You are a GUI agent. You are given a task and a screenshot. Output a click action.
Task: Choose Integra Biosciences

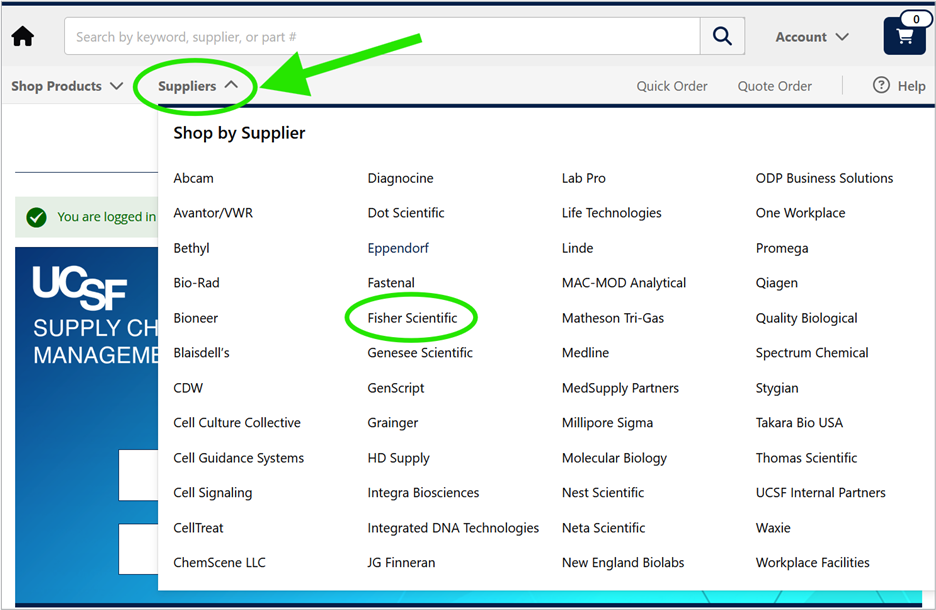423,492
